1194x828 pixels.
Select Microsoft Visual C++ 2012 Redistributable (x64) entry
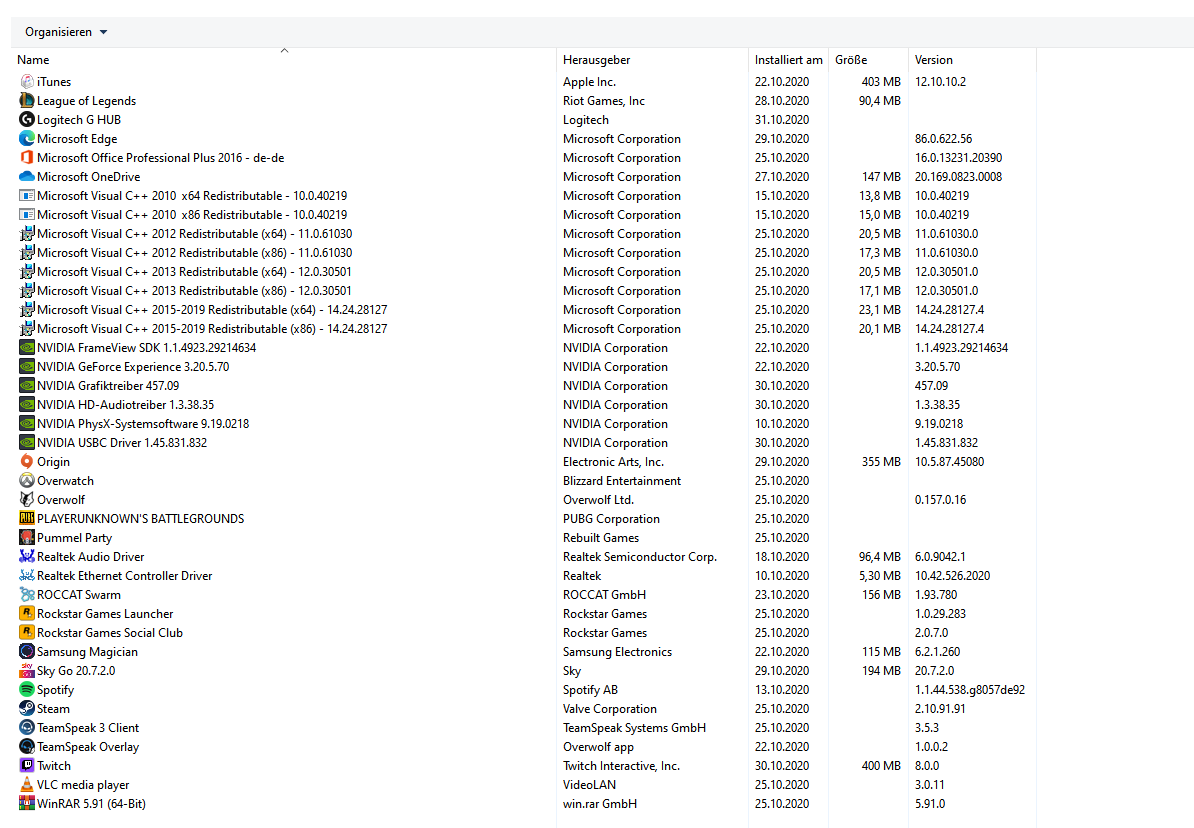194,234
